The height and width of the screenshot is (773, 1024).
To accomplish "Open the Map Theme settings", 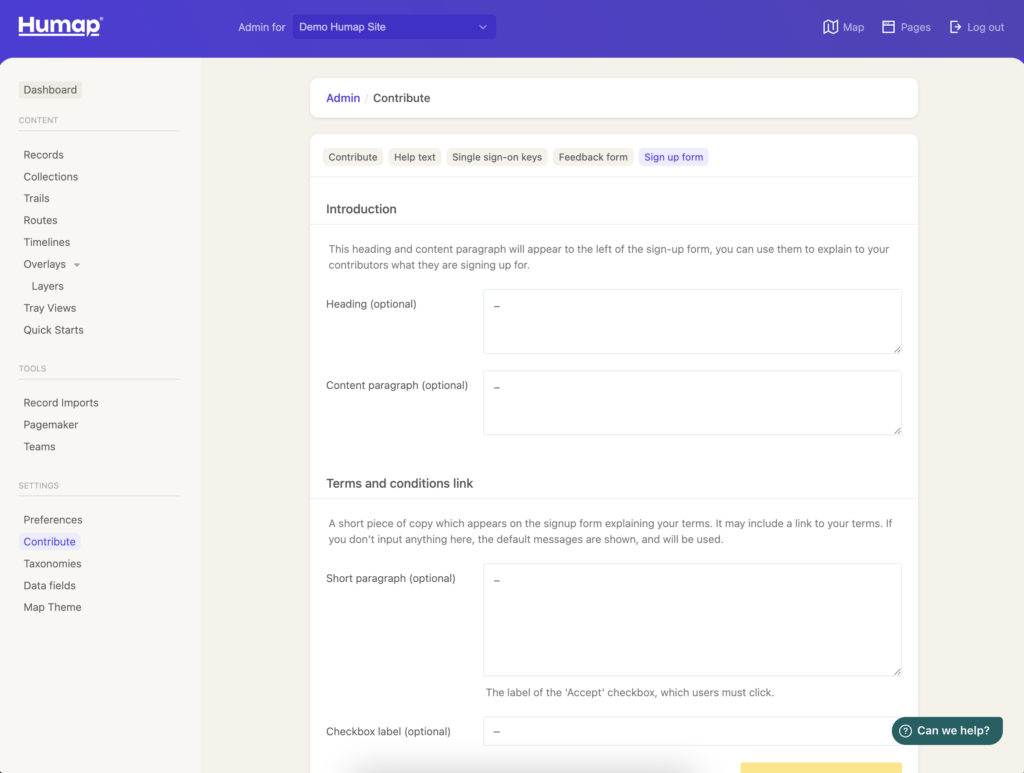I will pos(52,607).
